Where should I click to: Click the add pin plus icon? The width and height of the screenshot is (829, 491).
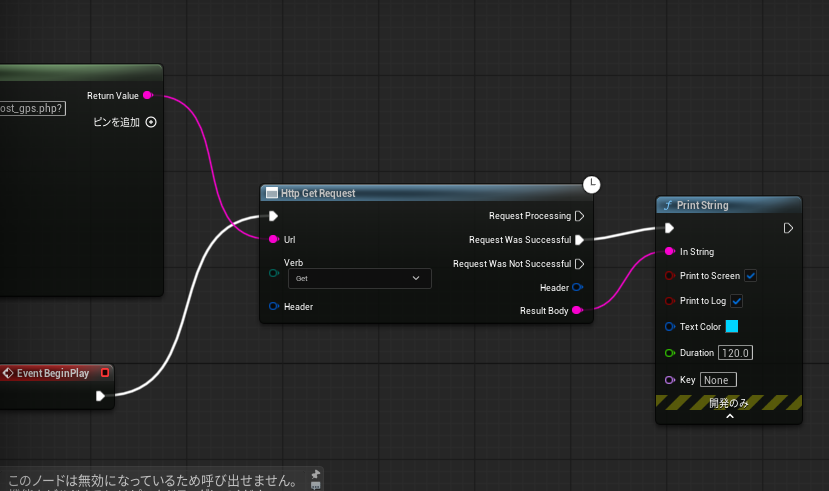tap(151, 122)
